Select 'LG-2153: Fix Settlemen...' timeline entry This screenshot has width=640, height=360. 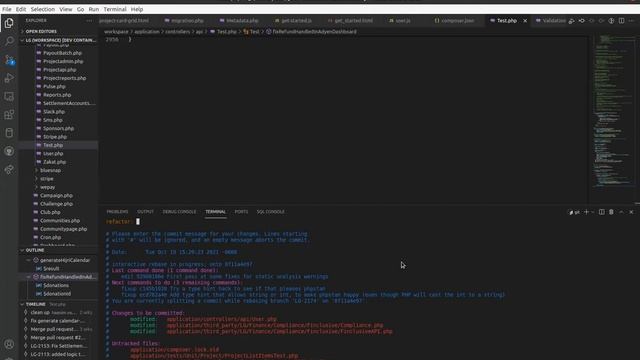[58, 346]
